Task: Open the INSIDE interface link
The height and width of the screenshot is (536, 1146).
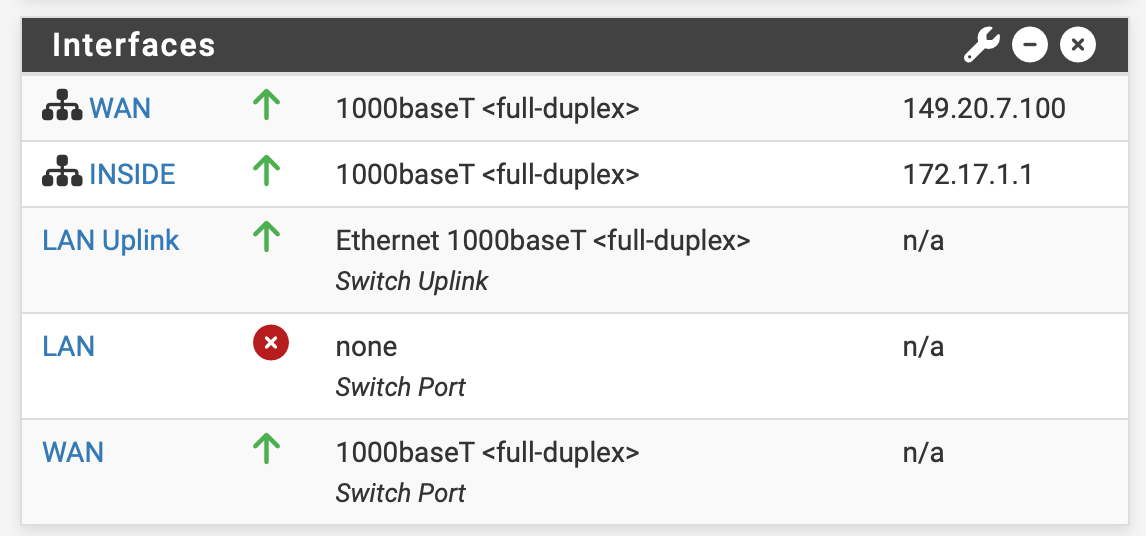Action: [132, 174]
